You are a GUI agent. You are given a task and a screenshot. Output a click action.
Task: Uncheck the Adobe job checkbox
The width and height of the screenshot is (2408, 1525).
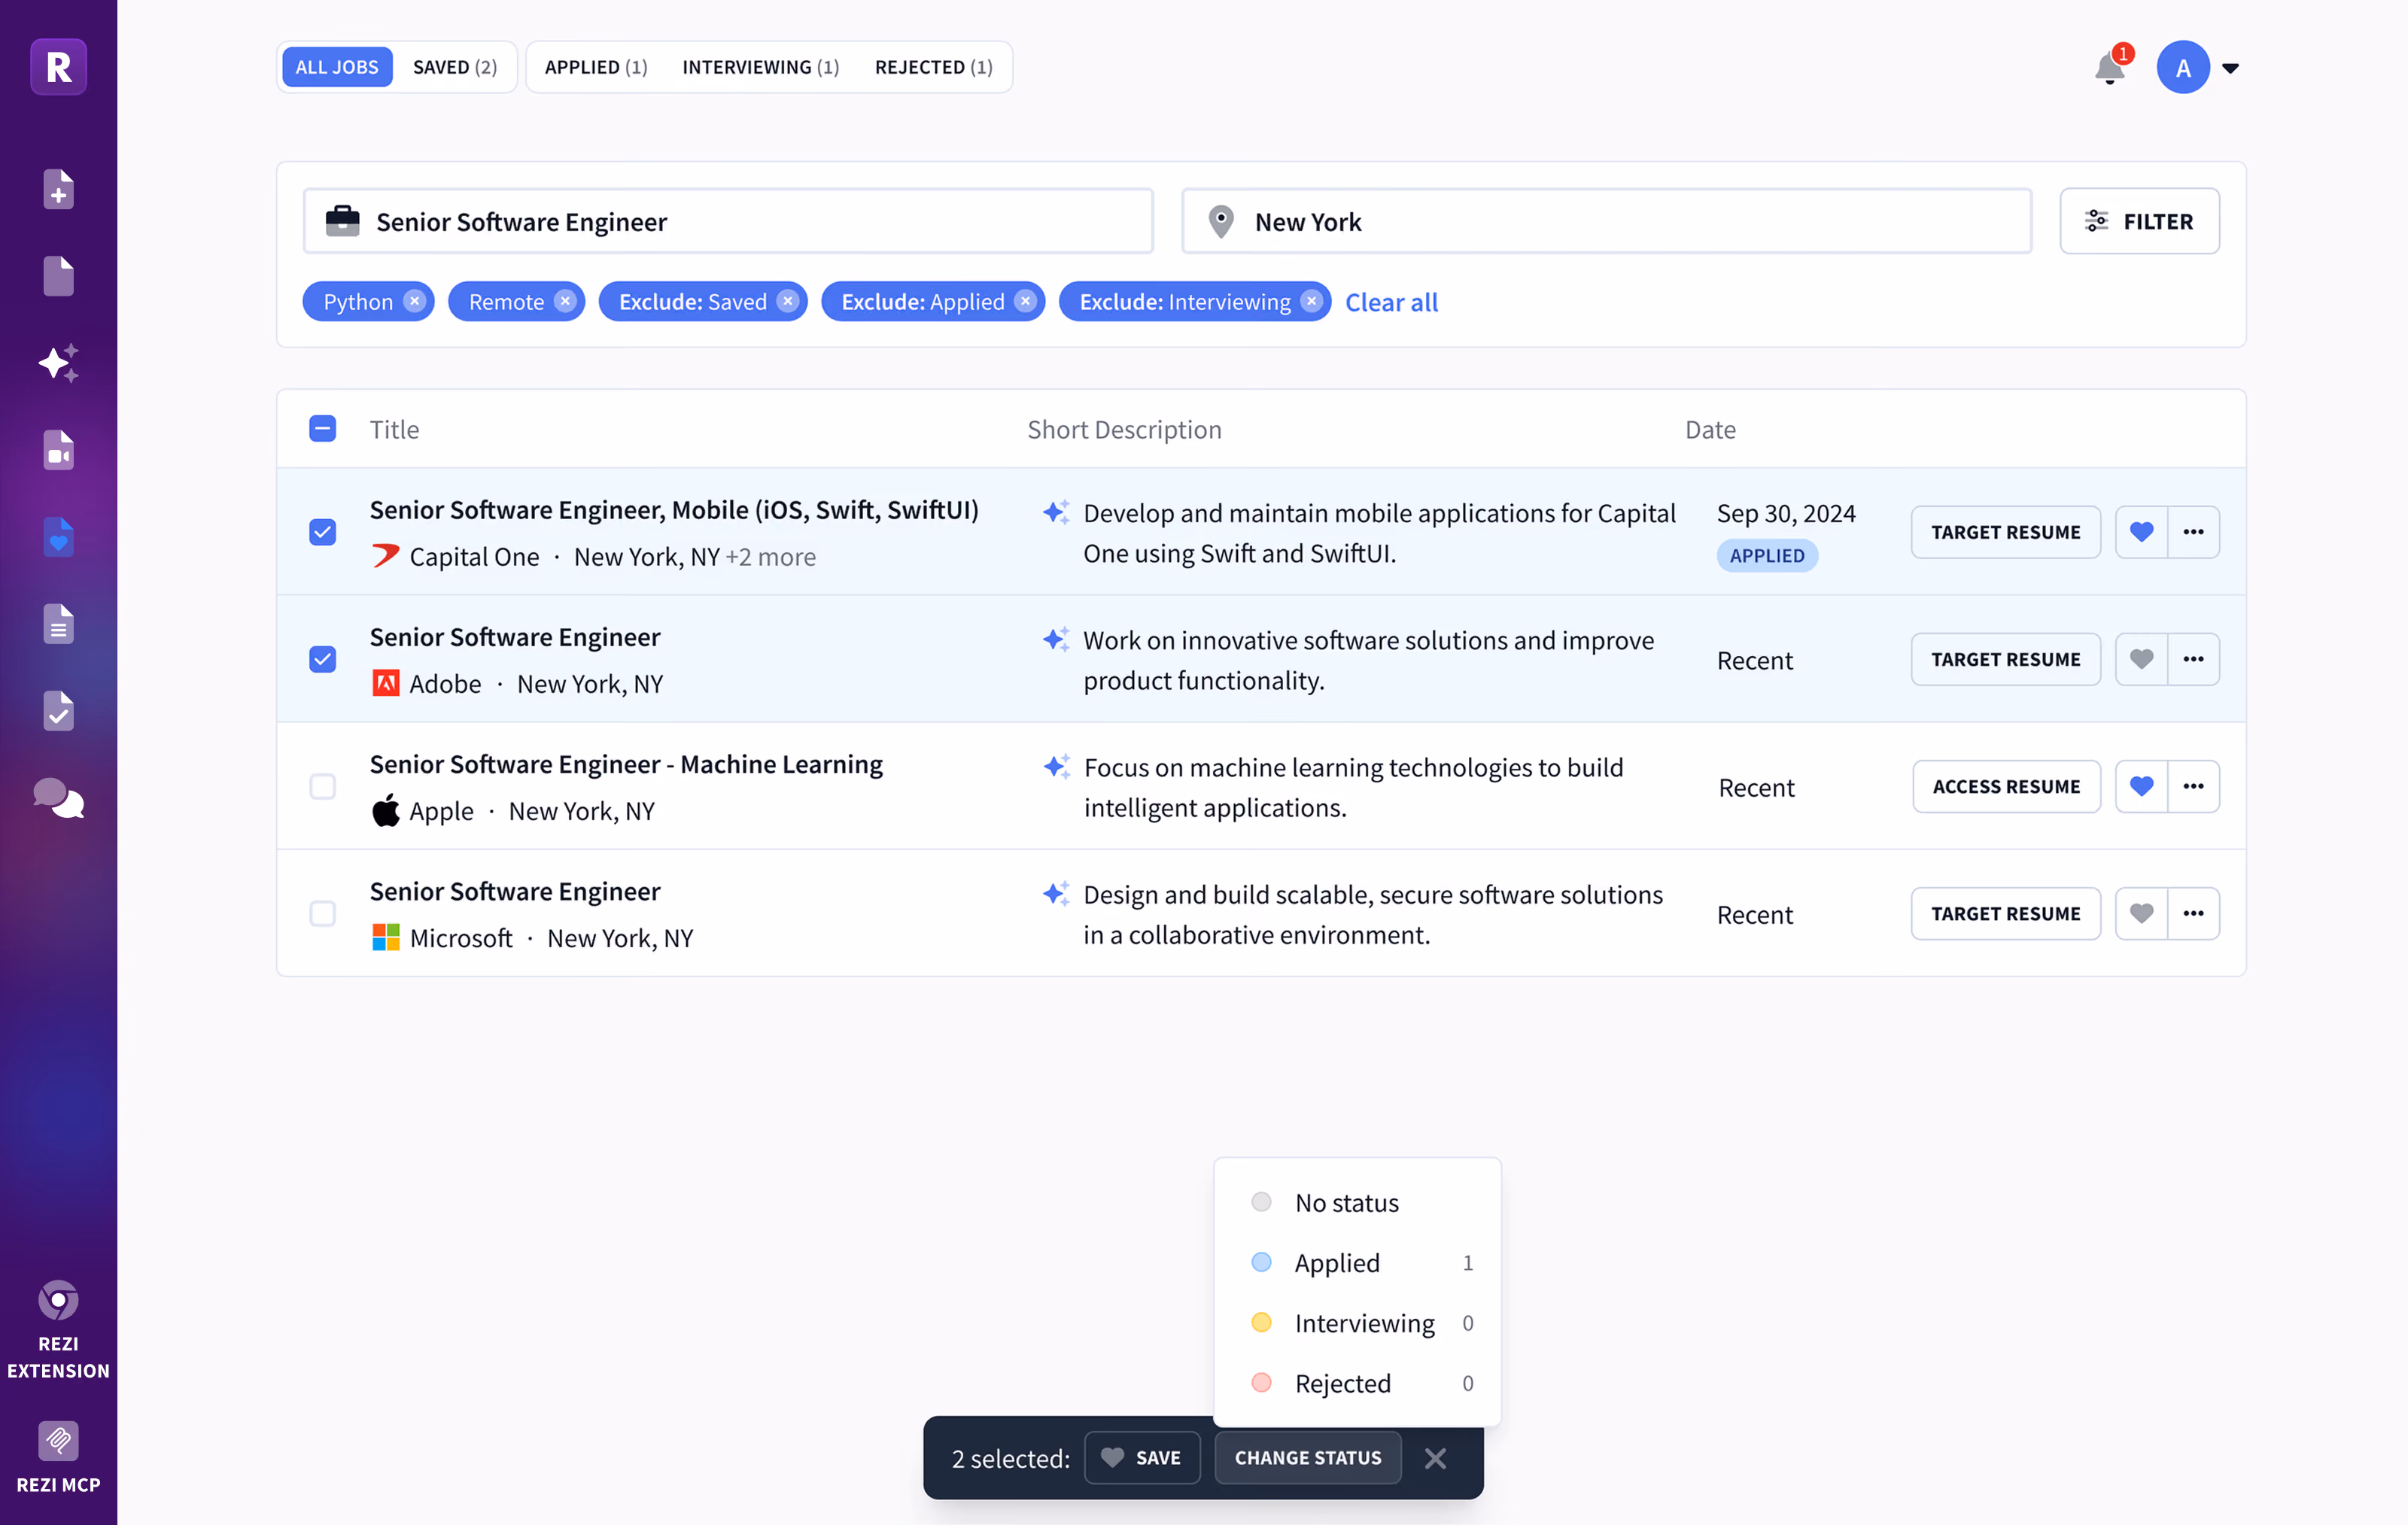[322, 659]
